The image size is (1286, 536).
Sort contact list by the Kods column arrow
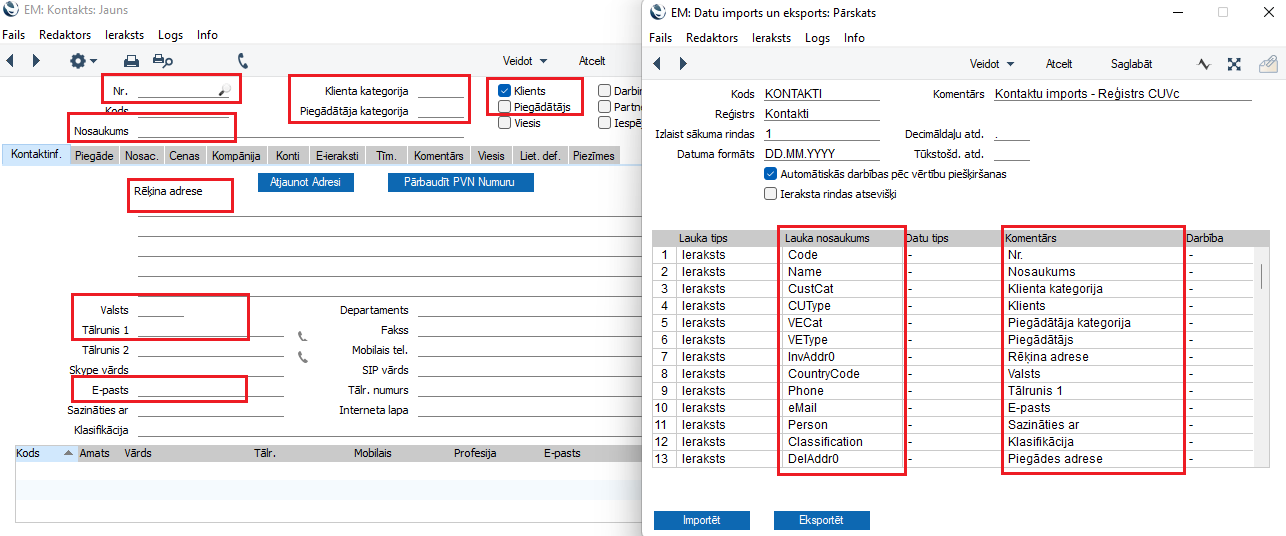click(x=69, y=453)
